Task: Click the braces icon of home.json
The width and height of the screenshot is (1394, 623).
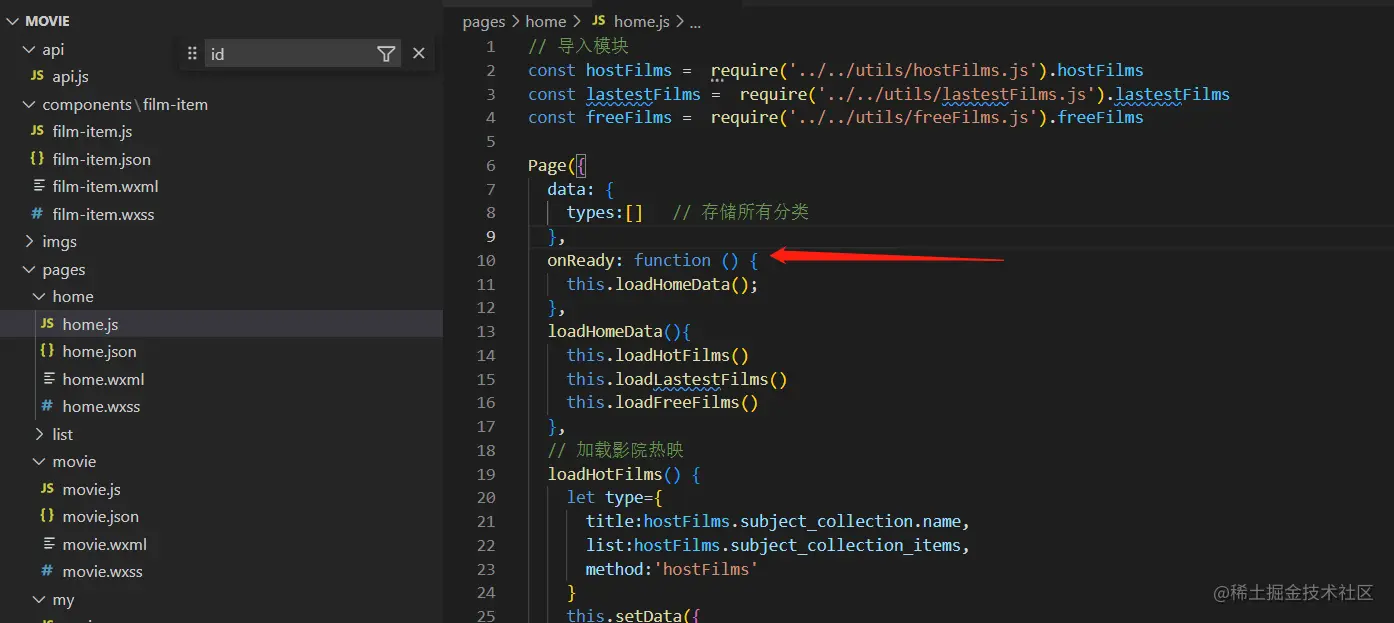Action: 47,351
